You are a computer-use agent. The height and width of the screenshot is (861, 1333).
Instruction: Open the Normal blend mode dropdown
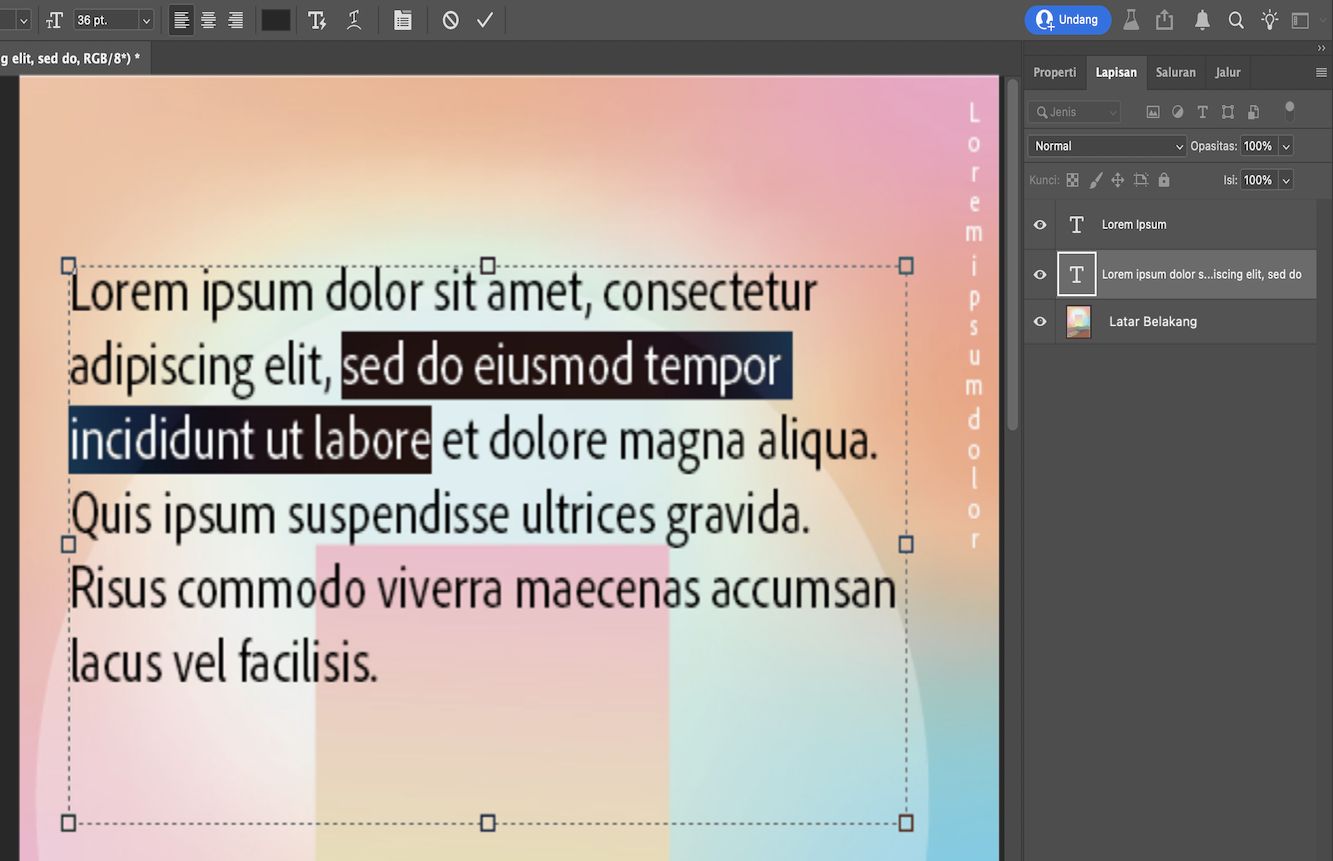tap(1106, 146)
